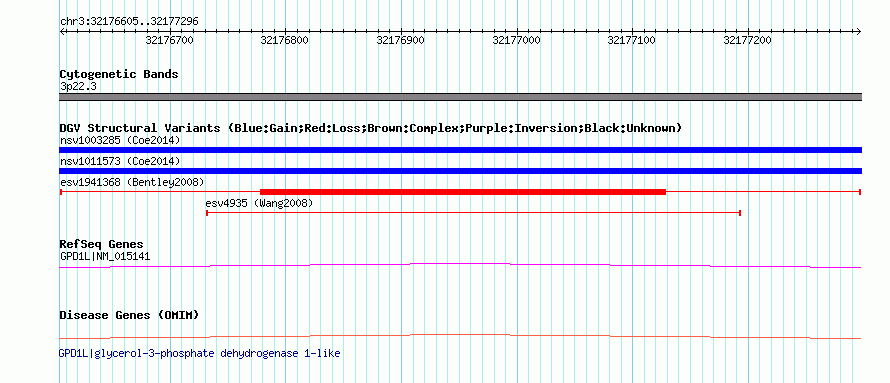Click the Disease Genes (OMIM) track title

129,315
